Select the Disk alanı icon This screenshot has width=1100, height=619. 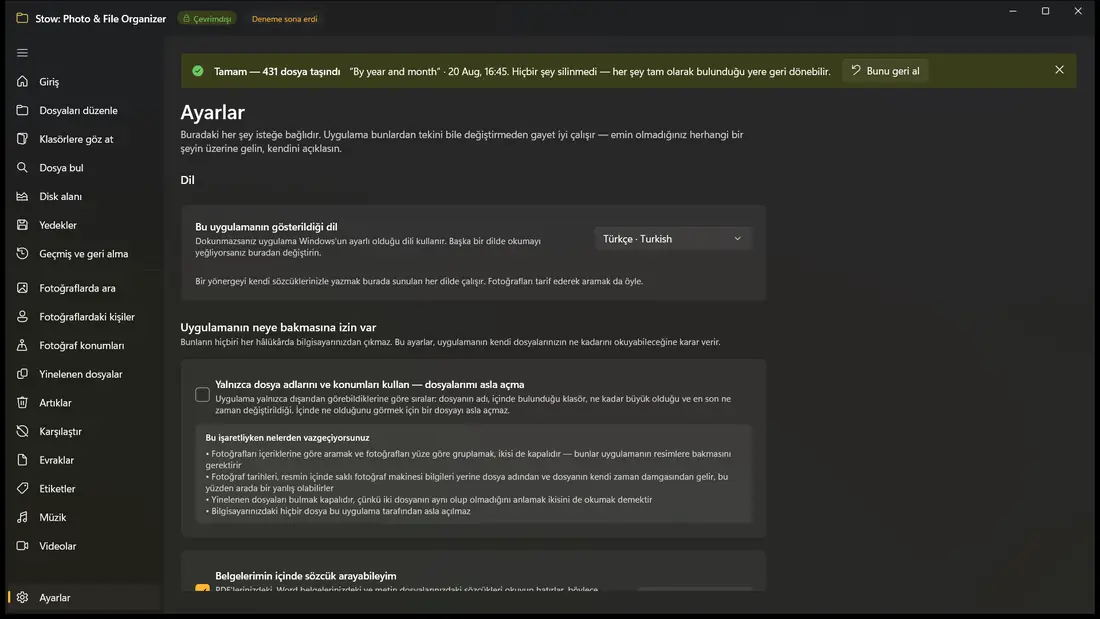[x=22, y=197]
